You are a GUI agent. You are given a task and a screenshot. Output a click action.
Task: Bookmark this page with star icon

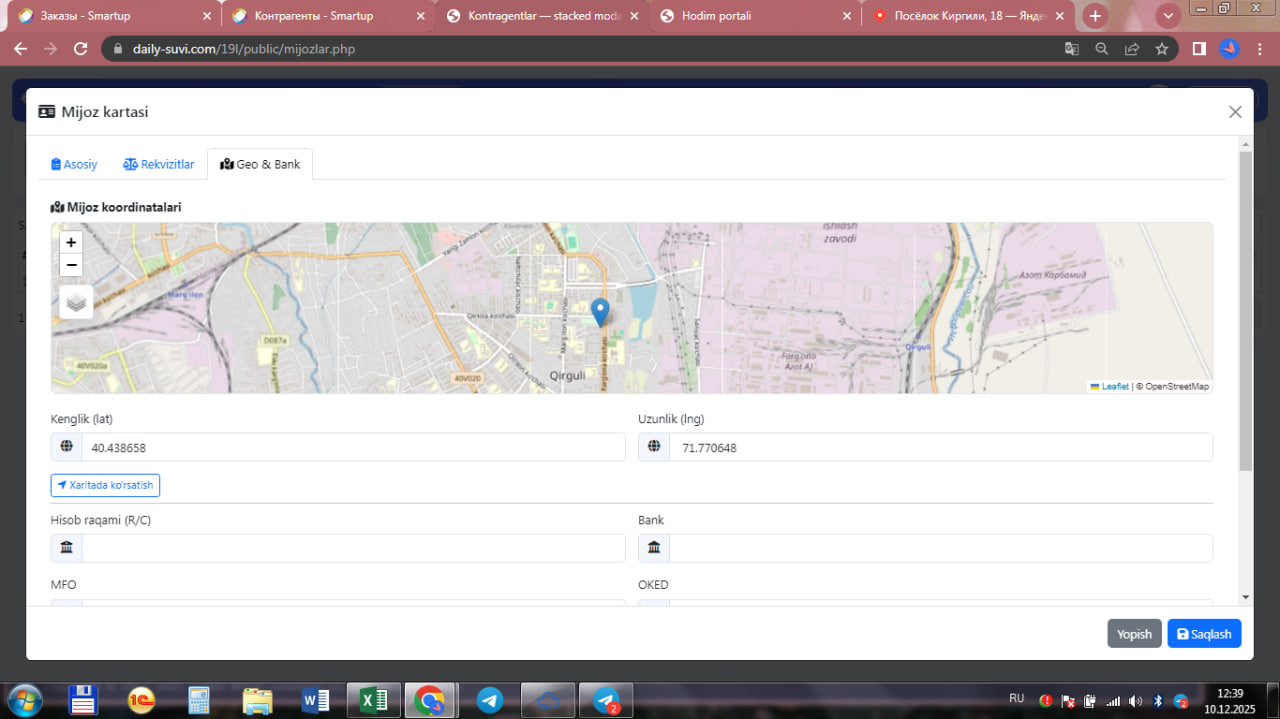click(1161, 48)
